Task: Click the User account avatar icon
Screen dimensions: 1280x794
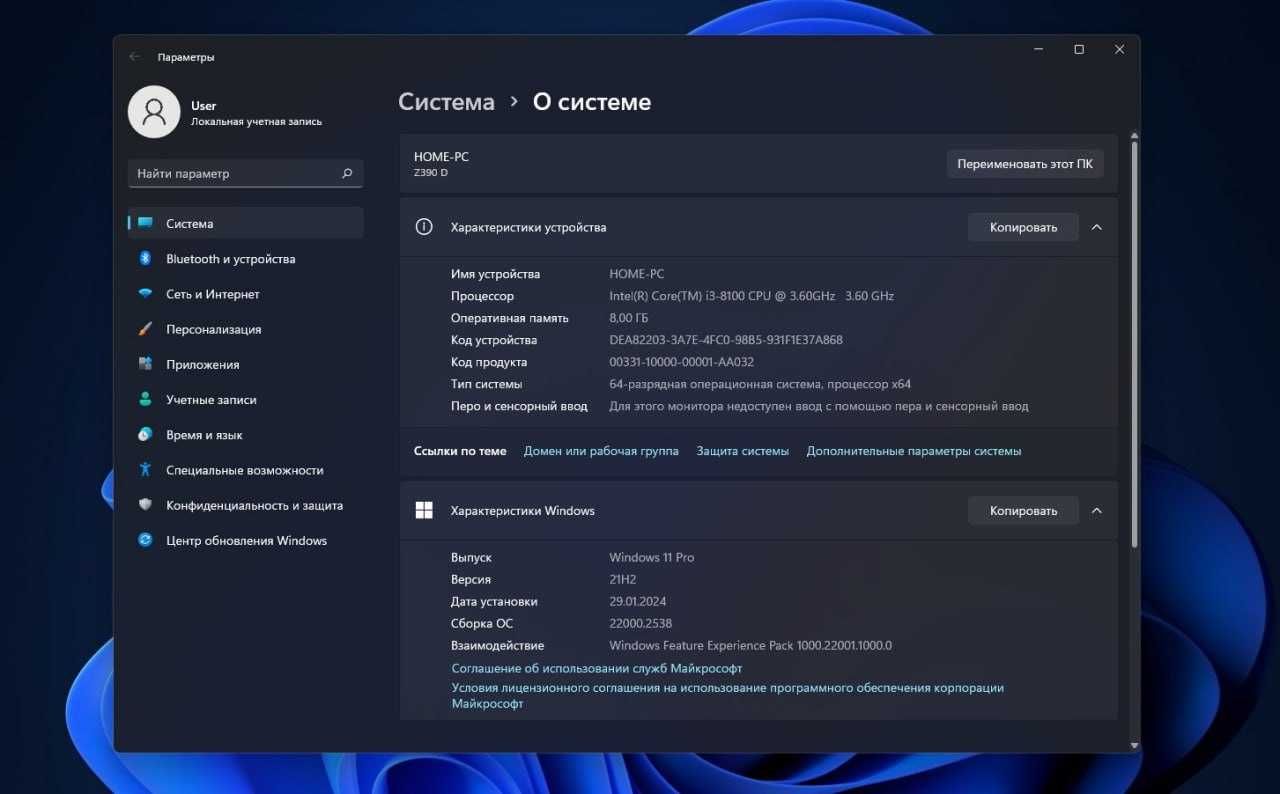Action: tap(154, 112)
